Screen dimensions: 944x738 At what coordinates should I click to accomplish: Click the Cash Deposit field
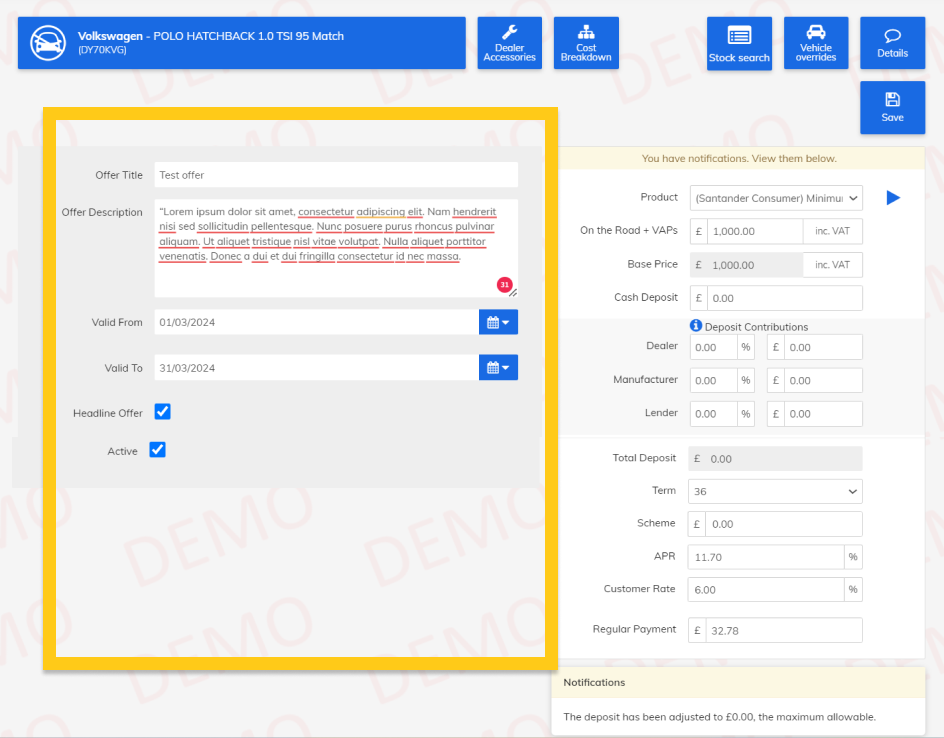point(784,298)
